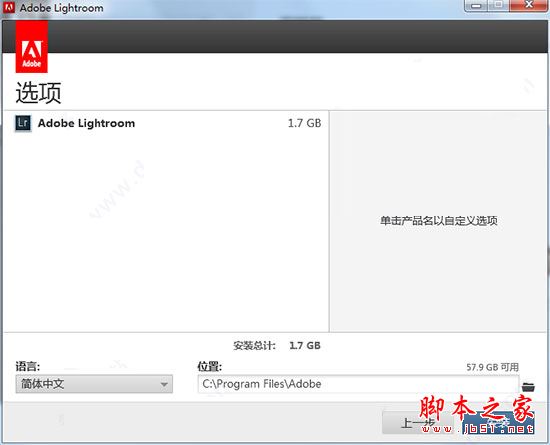
Task: Click the C:\Program Files\Adobe location field
Action: [358, 384]
